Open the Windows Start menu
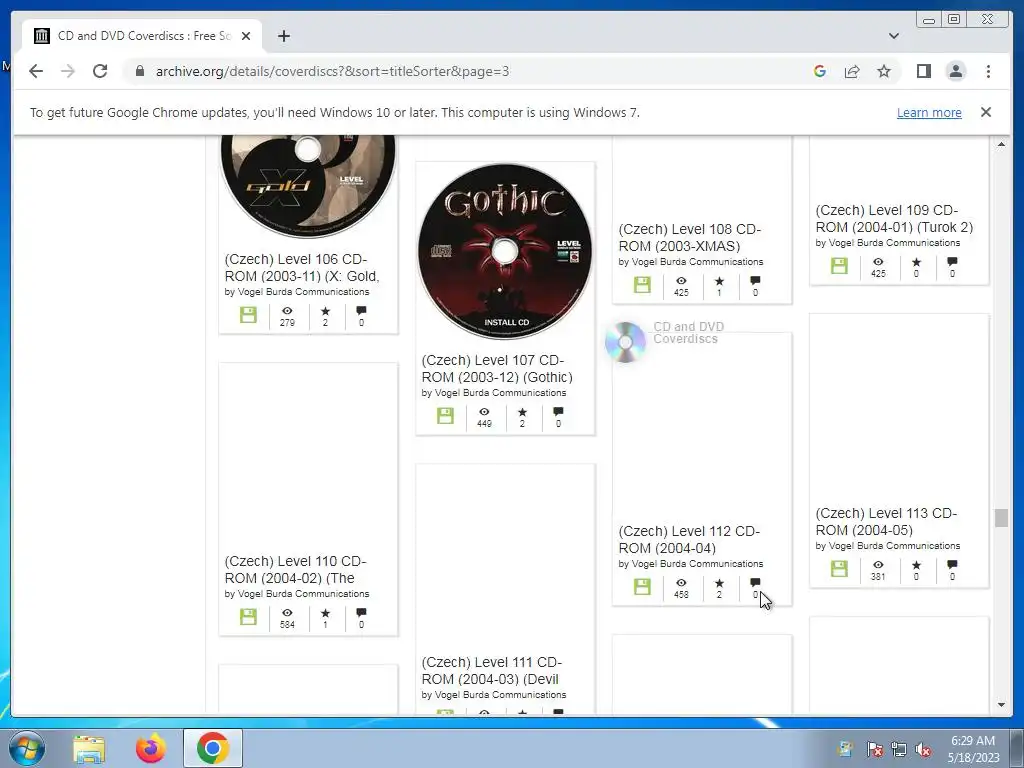 (26, 748)
